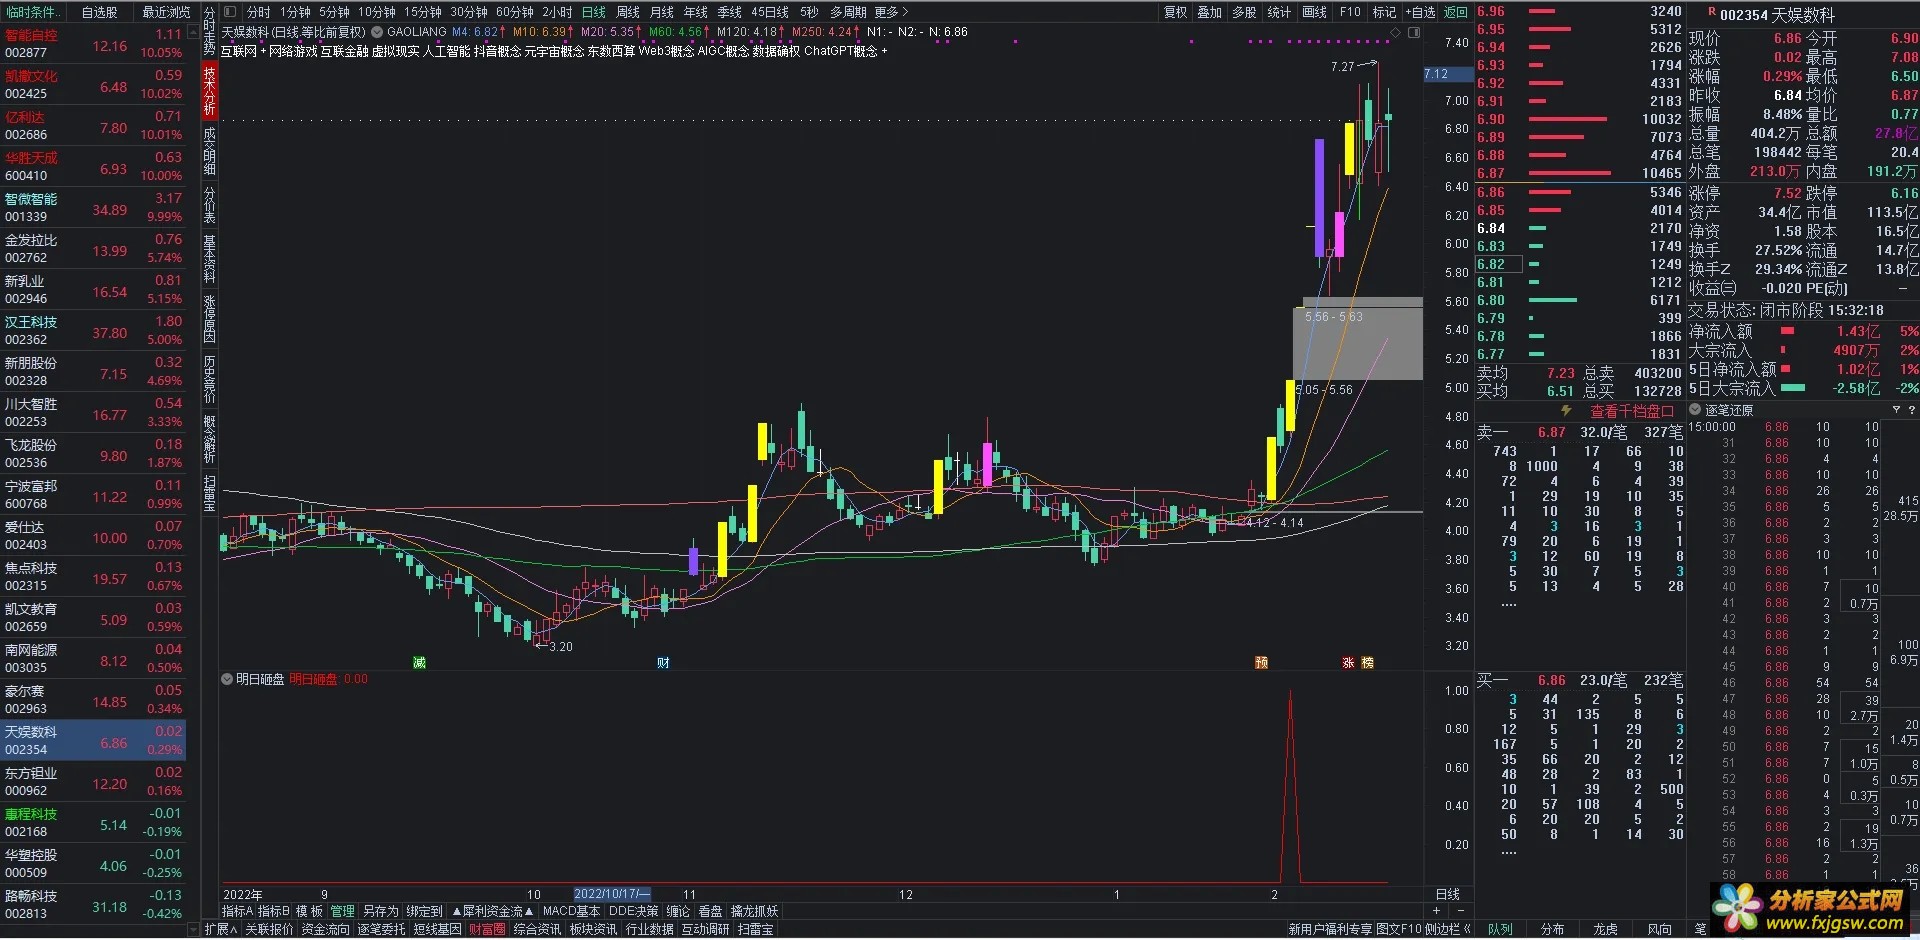Click the 多股 toolbar button

tap(1244, 12)
